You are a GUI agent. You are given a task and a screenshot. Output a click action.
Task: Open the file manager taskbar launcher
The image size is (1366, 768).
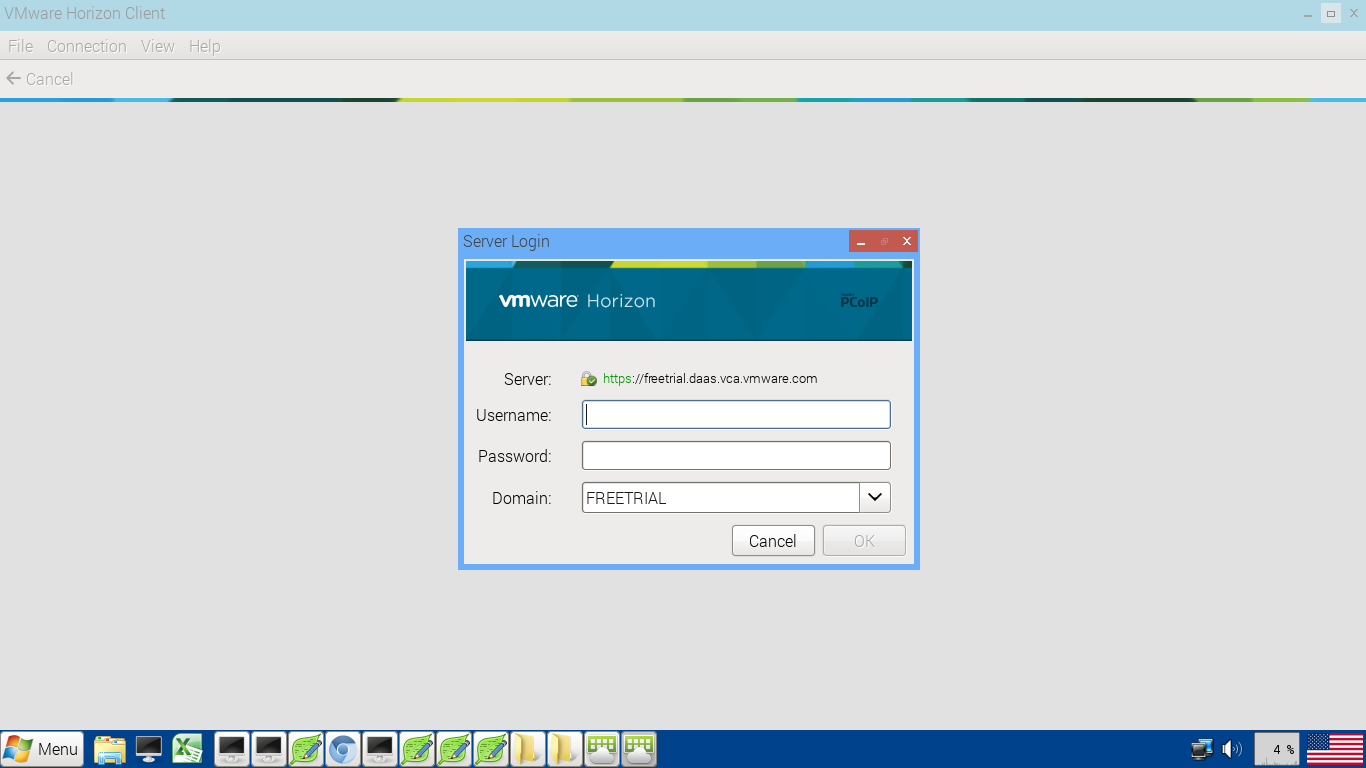pyautogui.click(x=110, y=749)
